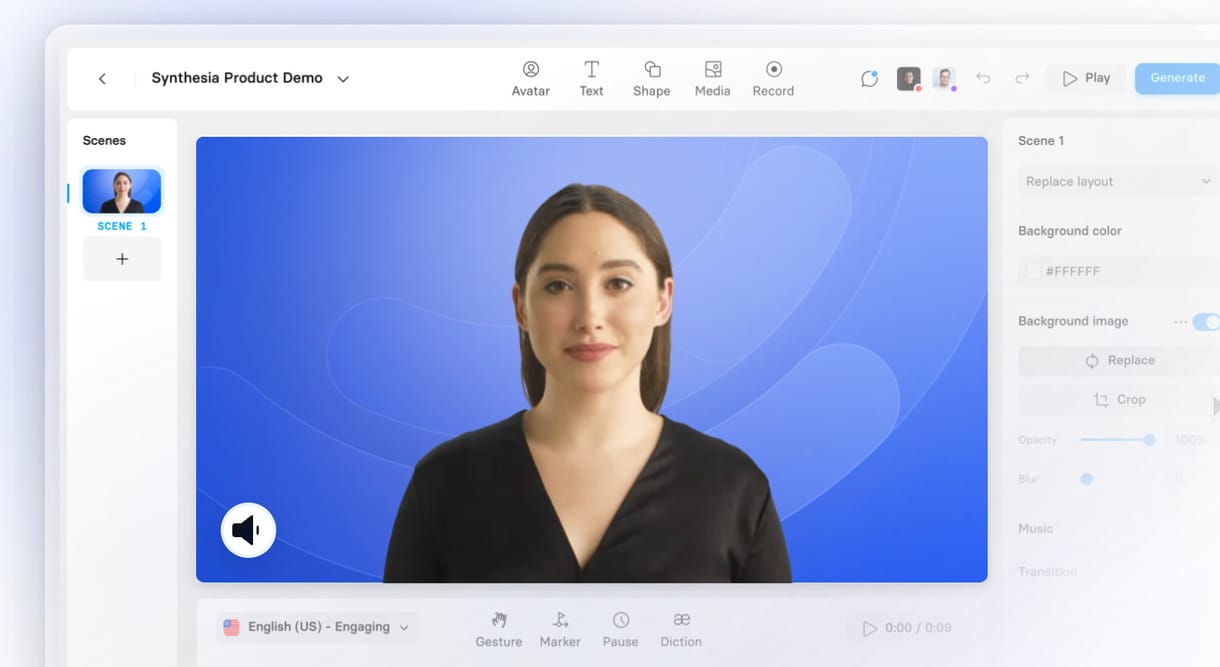
Task: Replace the background image
Action: [1119, 361]
